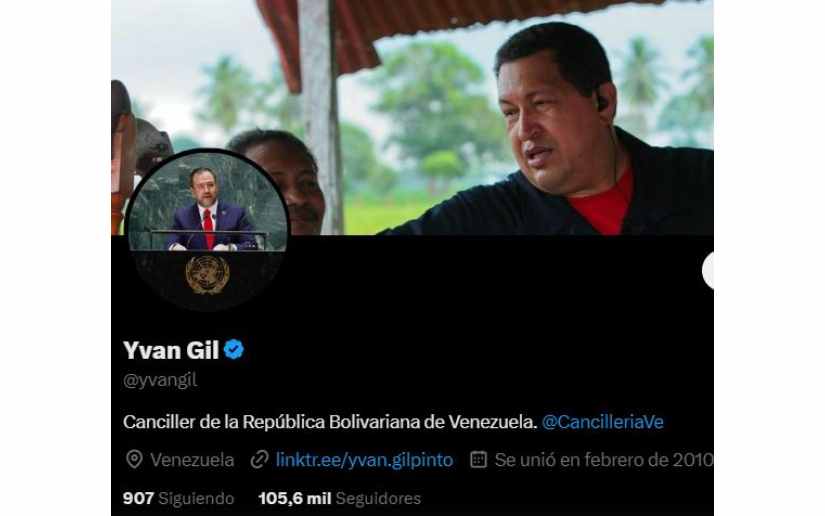
Task: Click the partially visible white round button
Action: pos(708,270)
